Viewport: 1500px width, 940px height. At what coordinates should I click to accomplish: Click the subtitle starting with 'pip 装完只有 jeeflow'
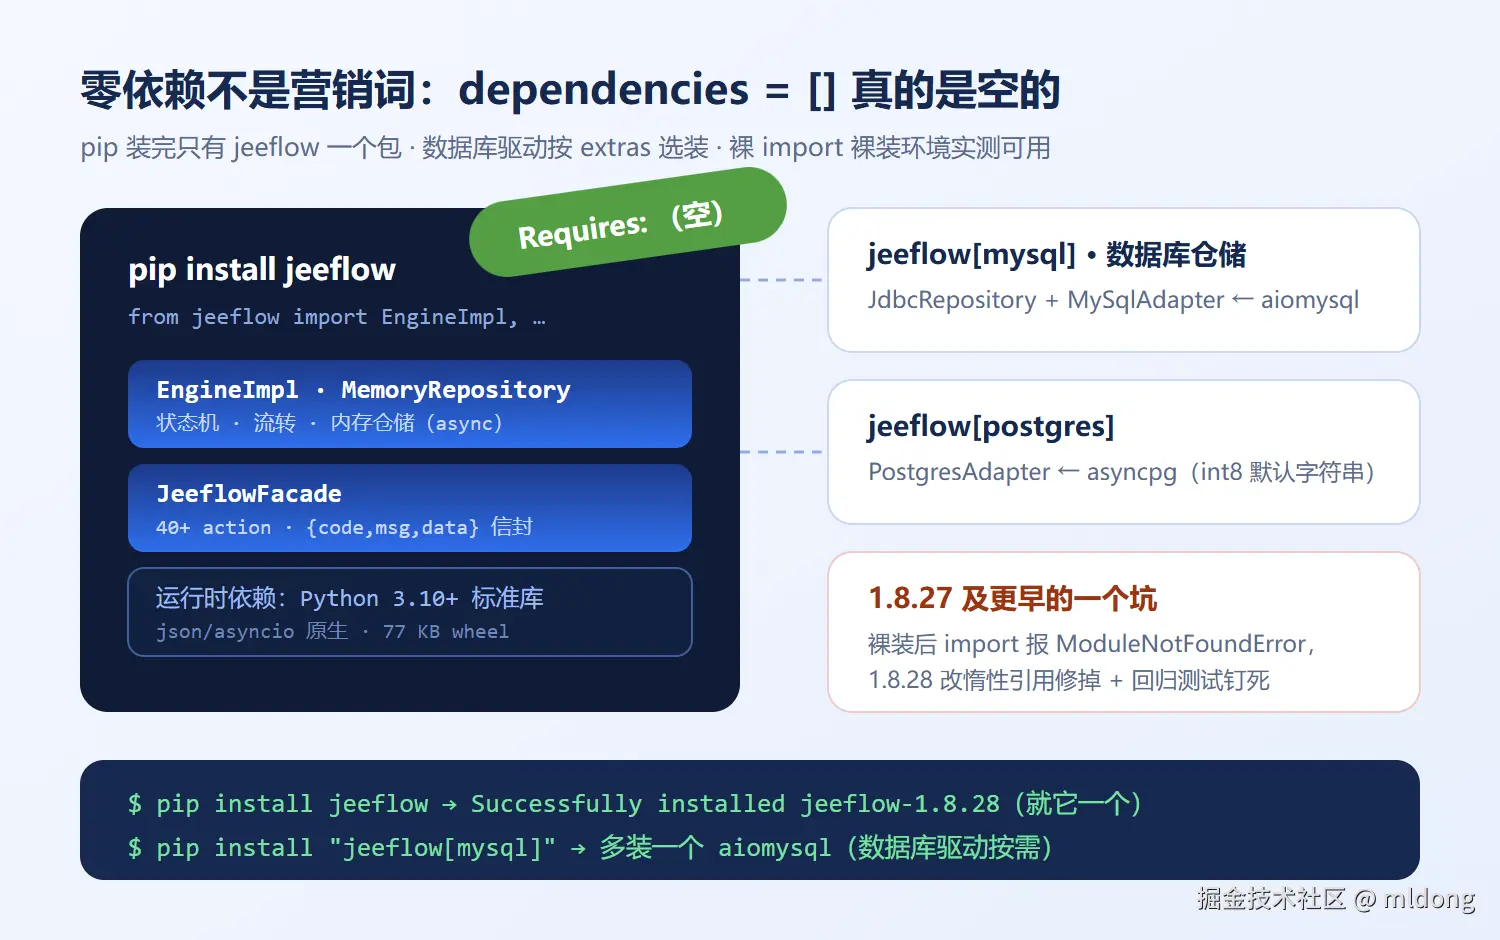click(x=565, y=148)
